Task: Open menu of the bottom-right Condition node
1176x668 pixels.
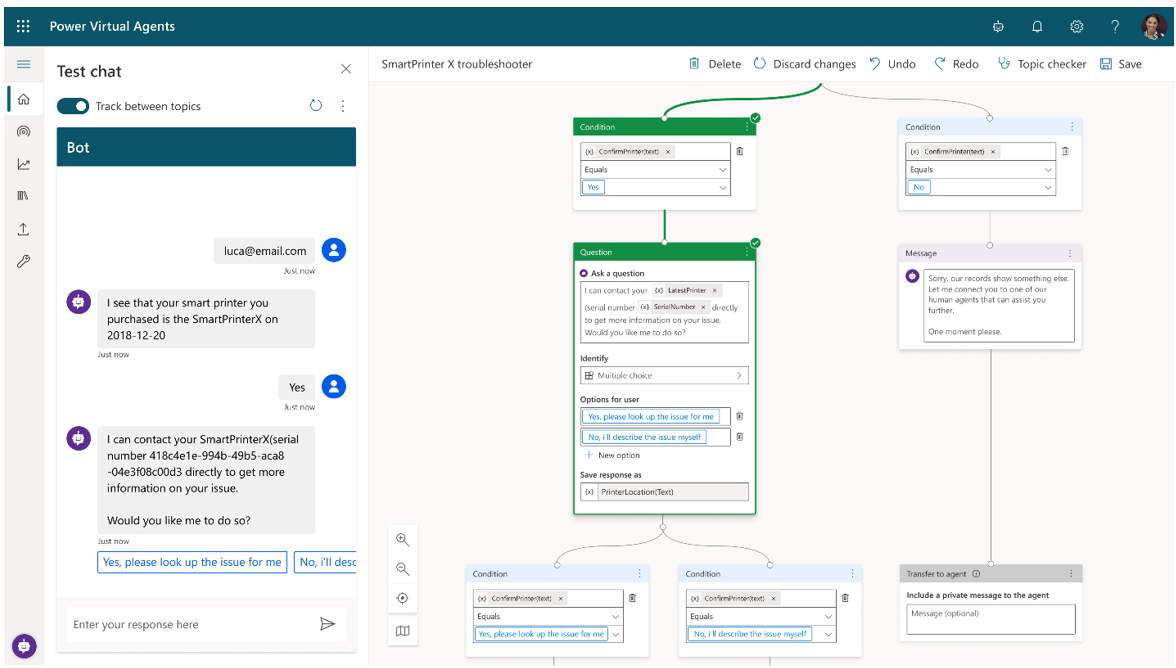Action: point(853,574)
